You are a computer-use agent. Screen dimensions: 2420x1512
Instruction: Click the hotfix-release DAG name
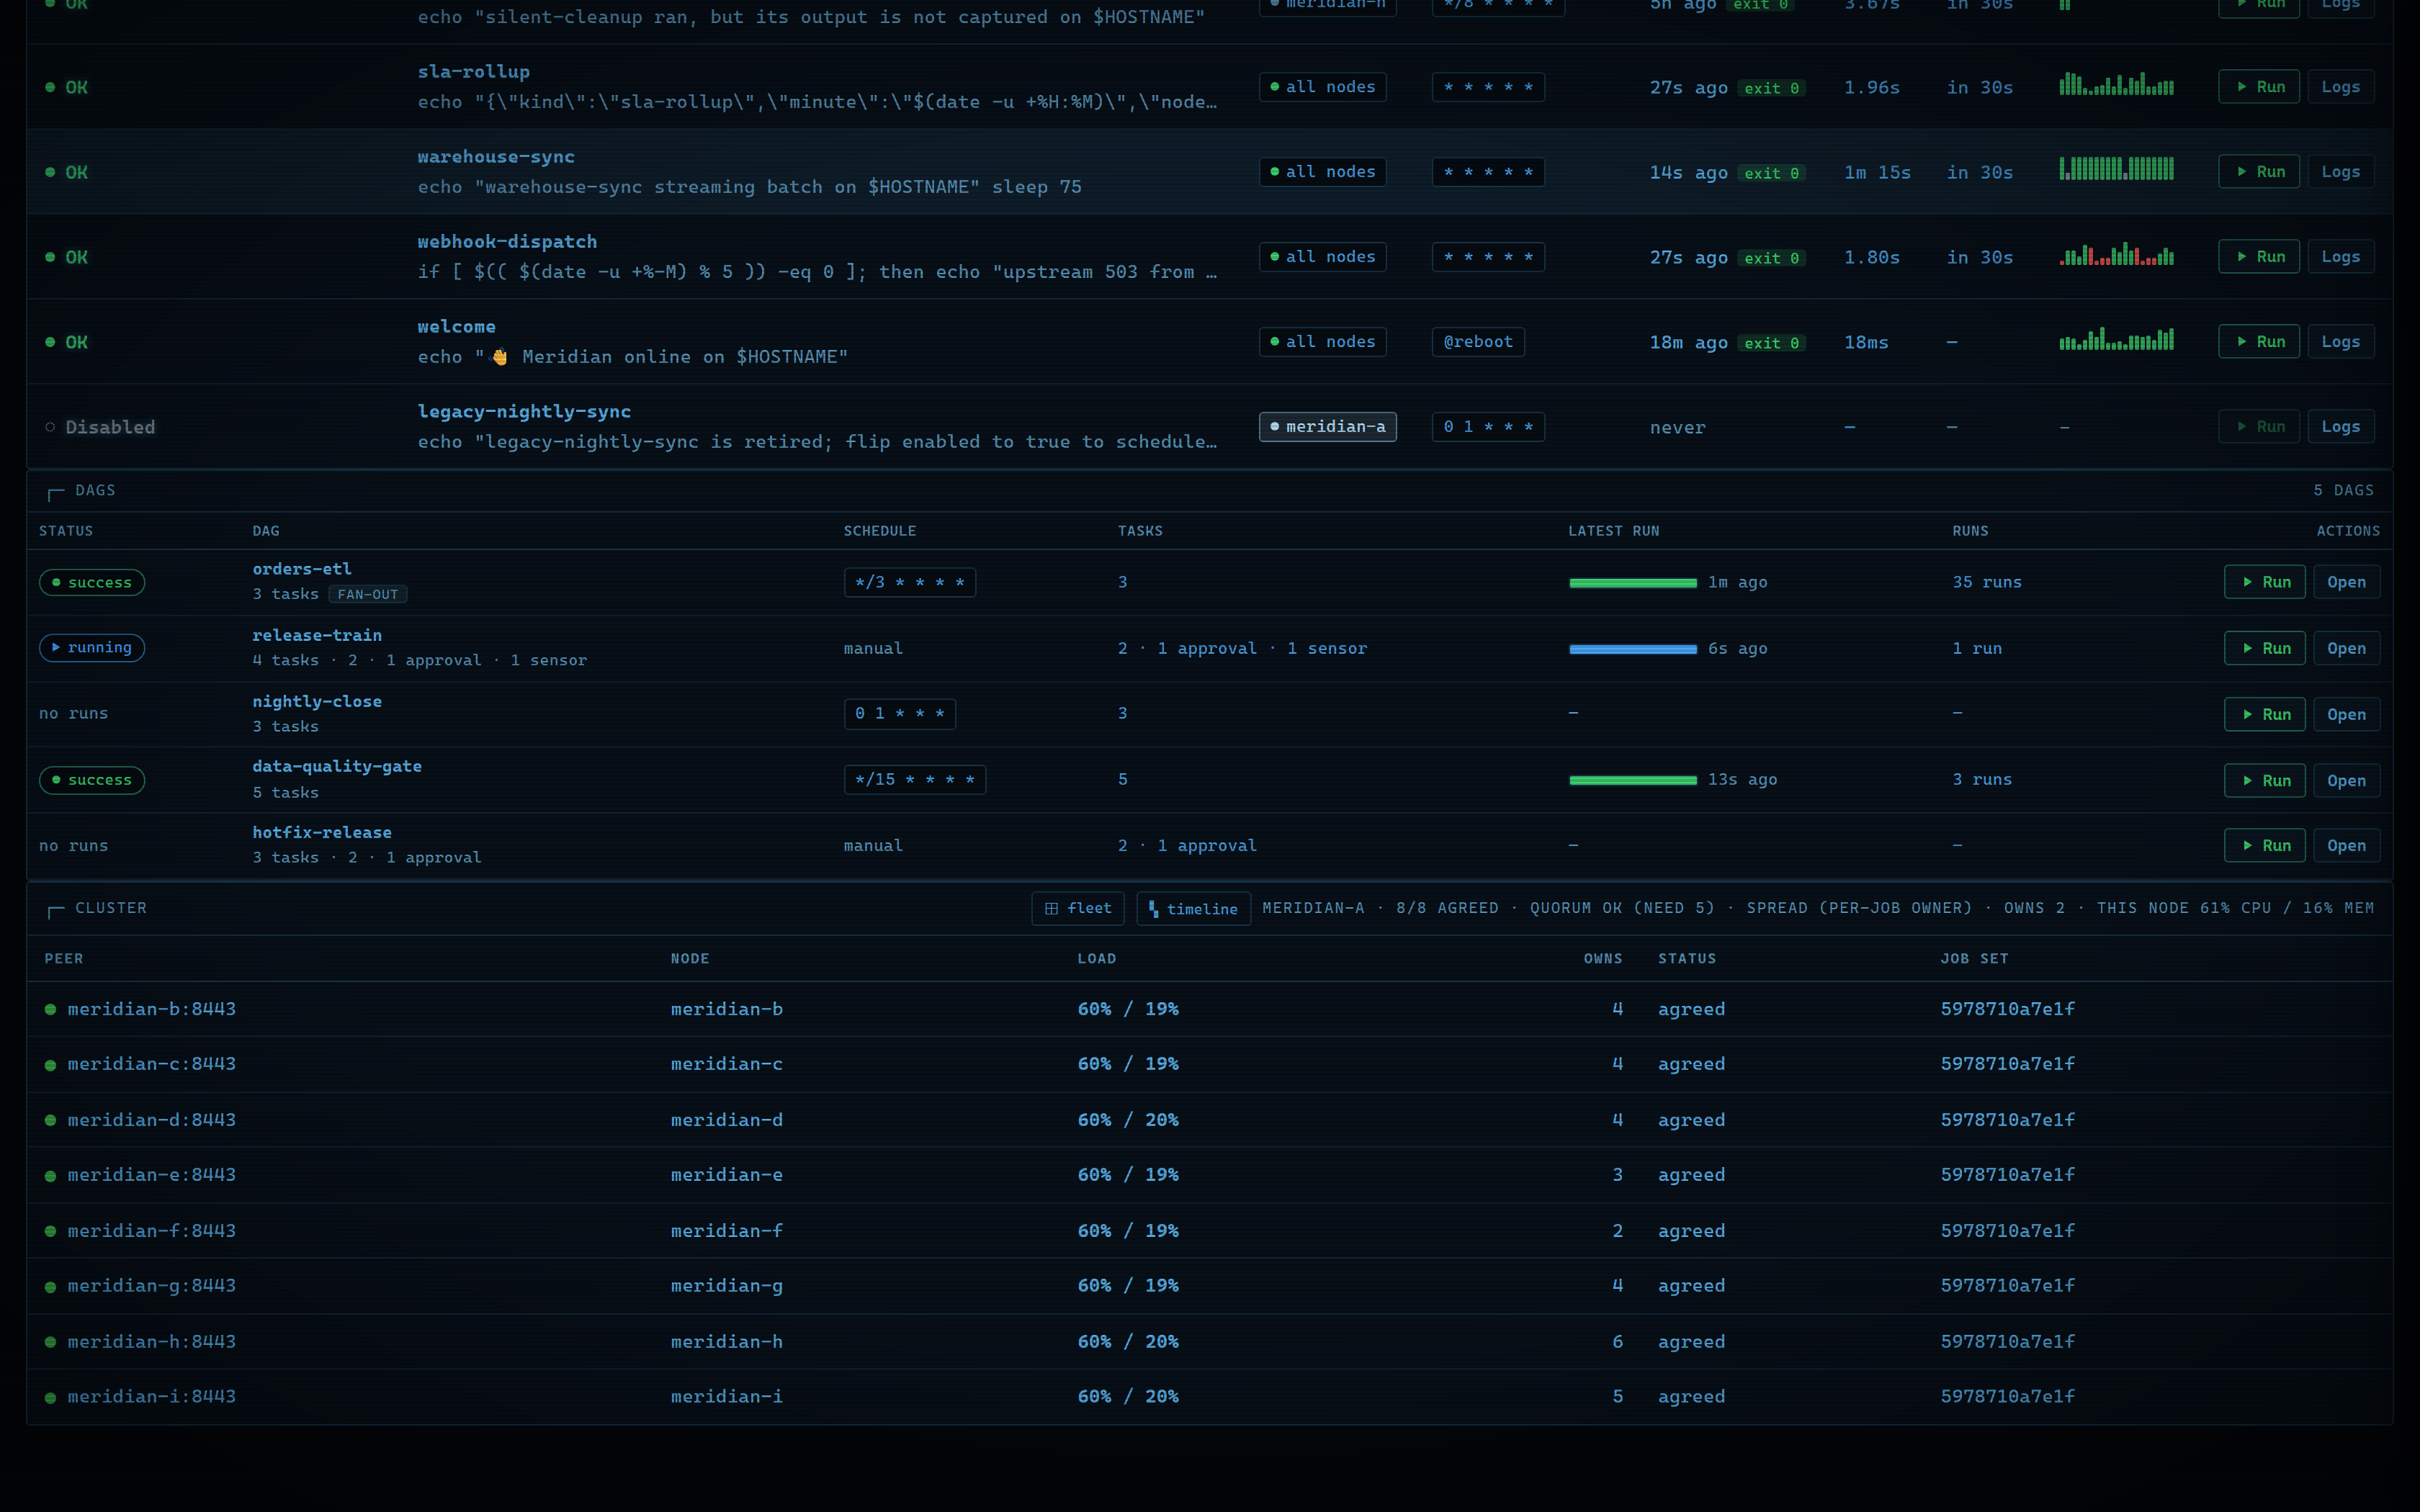(322, 832)
